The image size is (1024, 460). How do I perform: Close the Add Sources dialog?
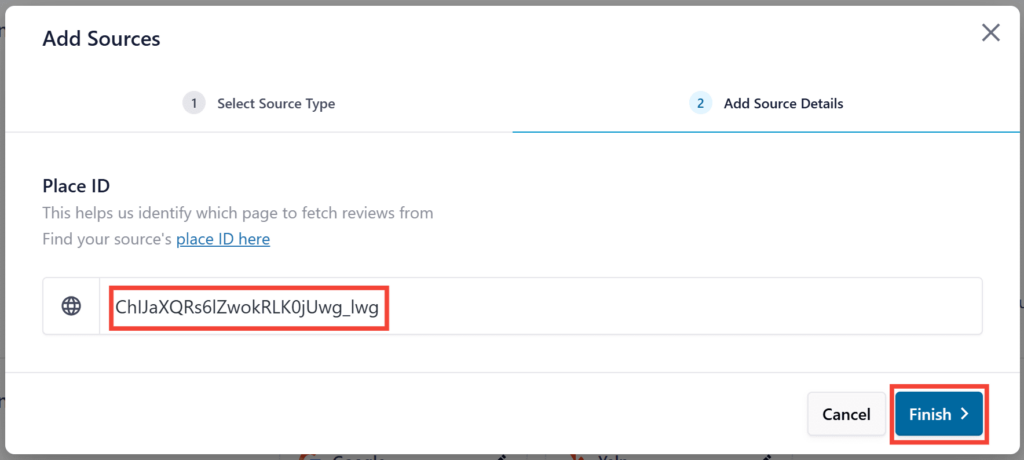pos(990,33)
